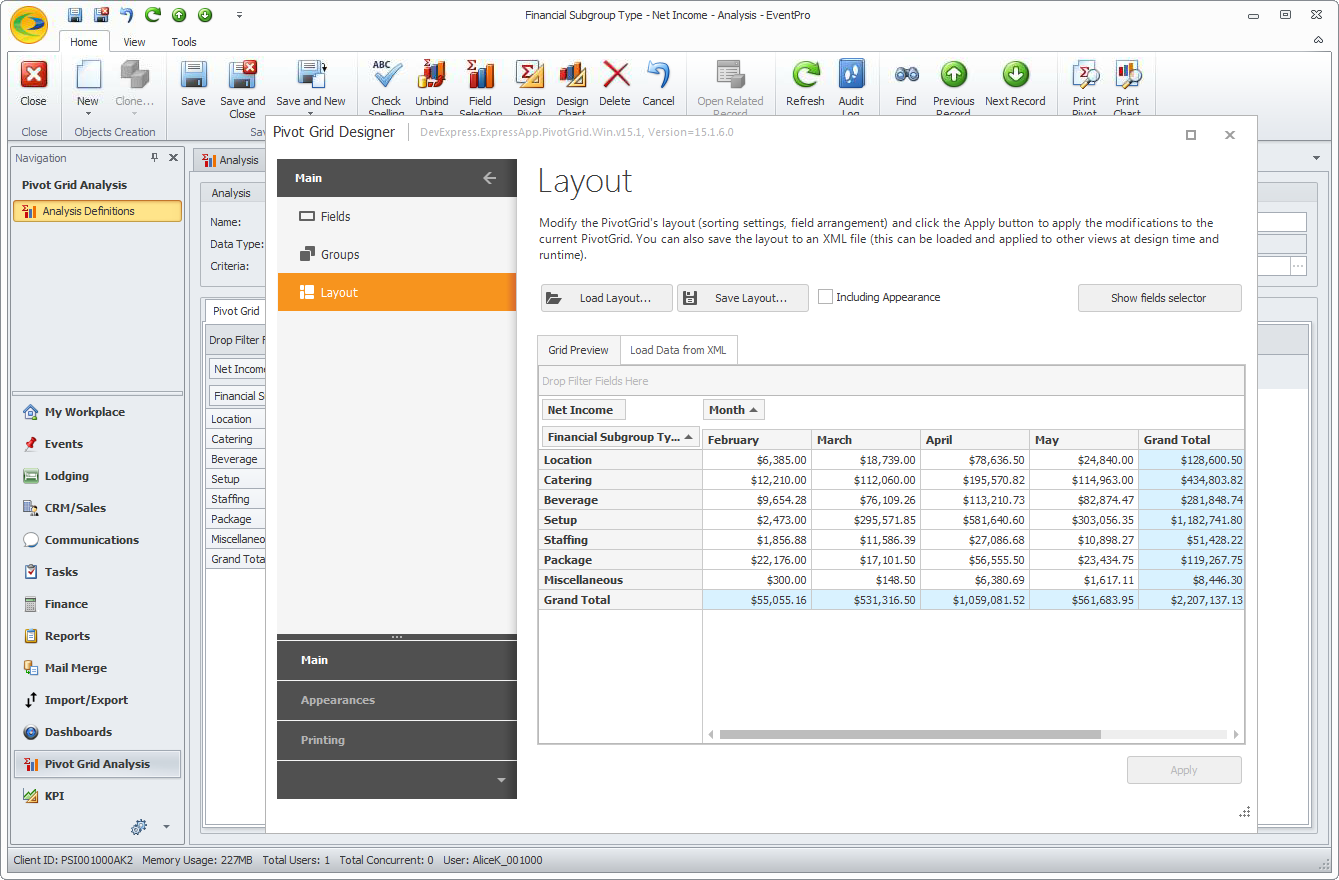
Task: Click Load Layout button
Action: point(607,298)
